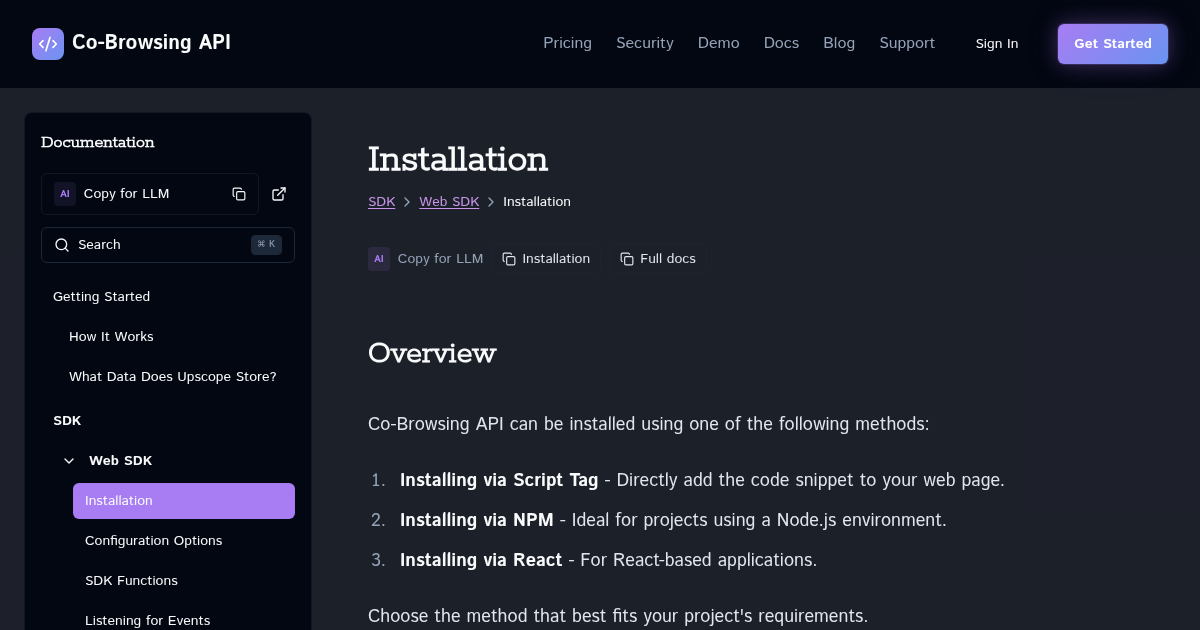This screenshot has height=630, width=1200.
Task: Click the Installation breadcrumb current page text
Action: (537, 202)
